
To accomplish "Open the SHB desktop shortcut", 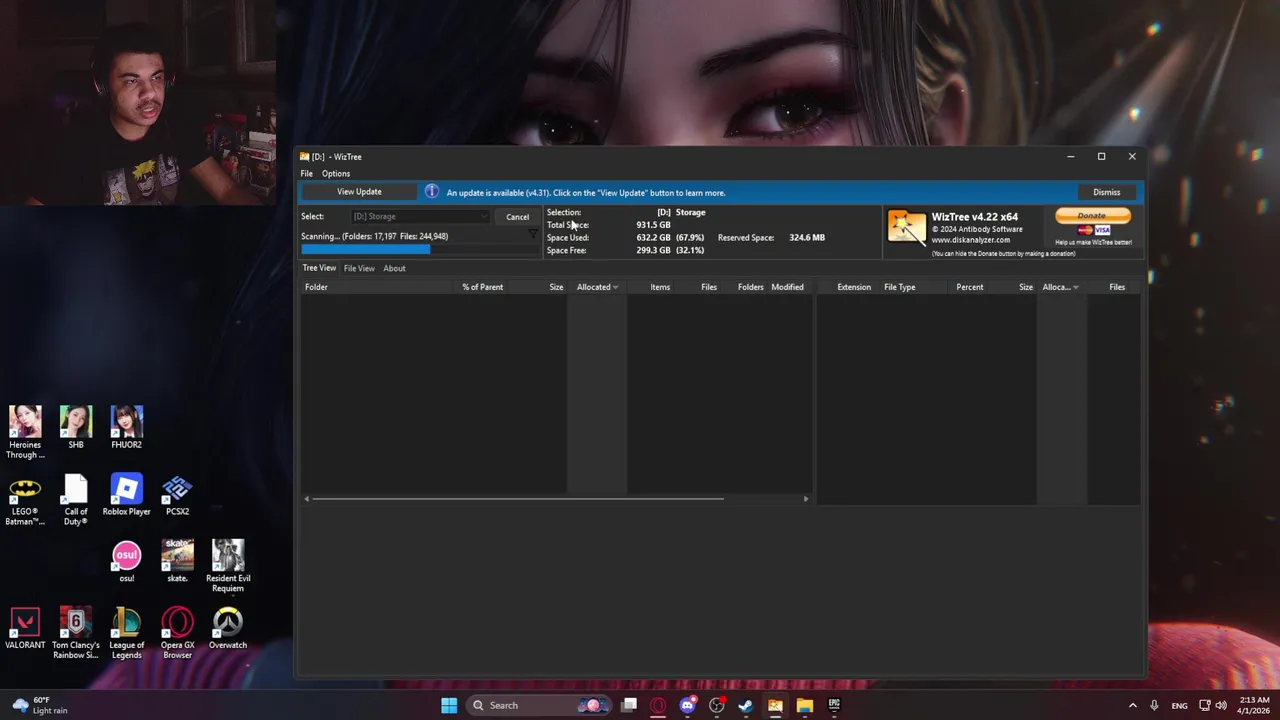I will [76, 427].
